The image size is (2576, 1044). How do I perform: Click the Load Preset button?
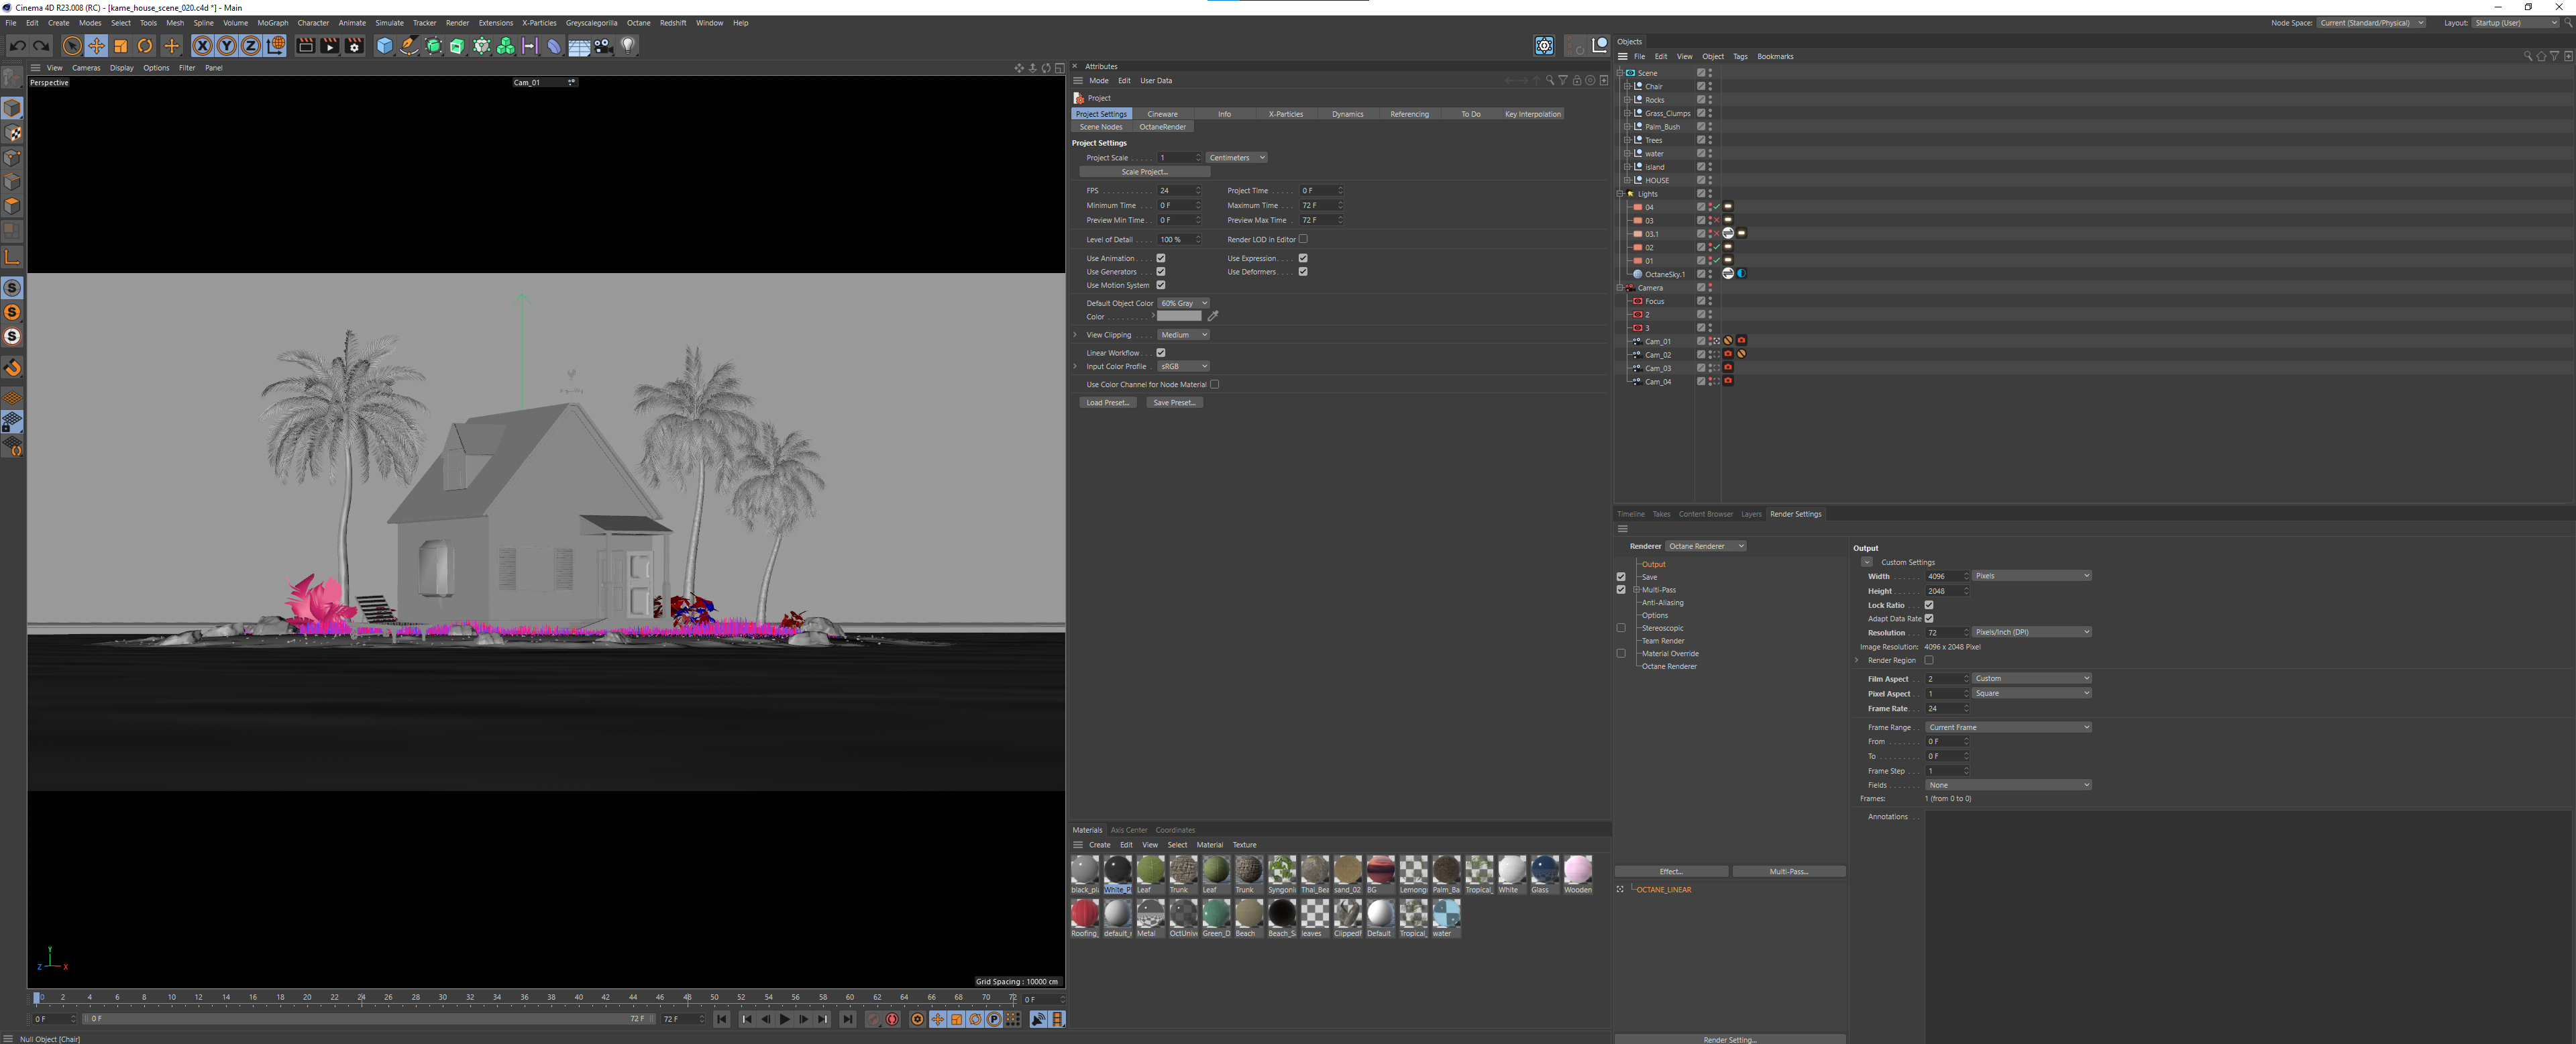pos(1107,403)
